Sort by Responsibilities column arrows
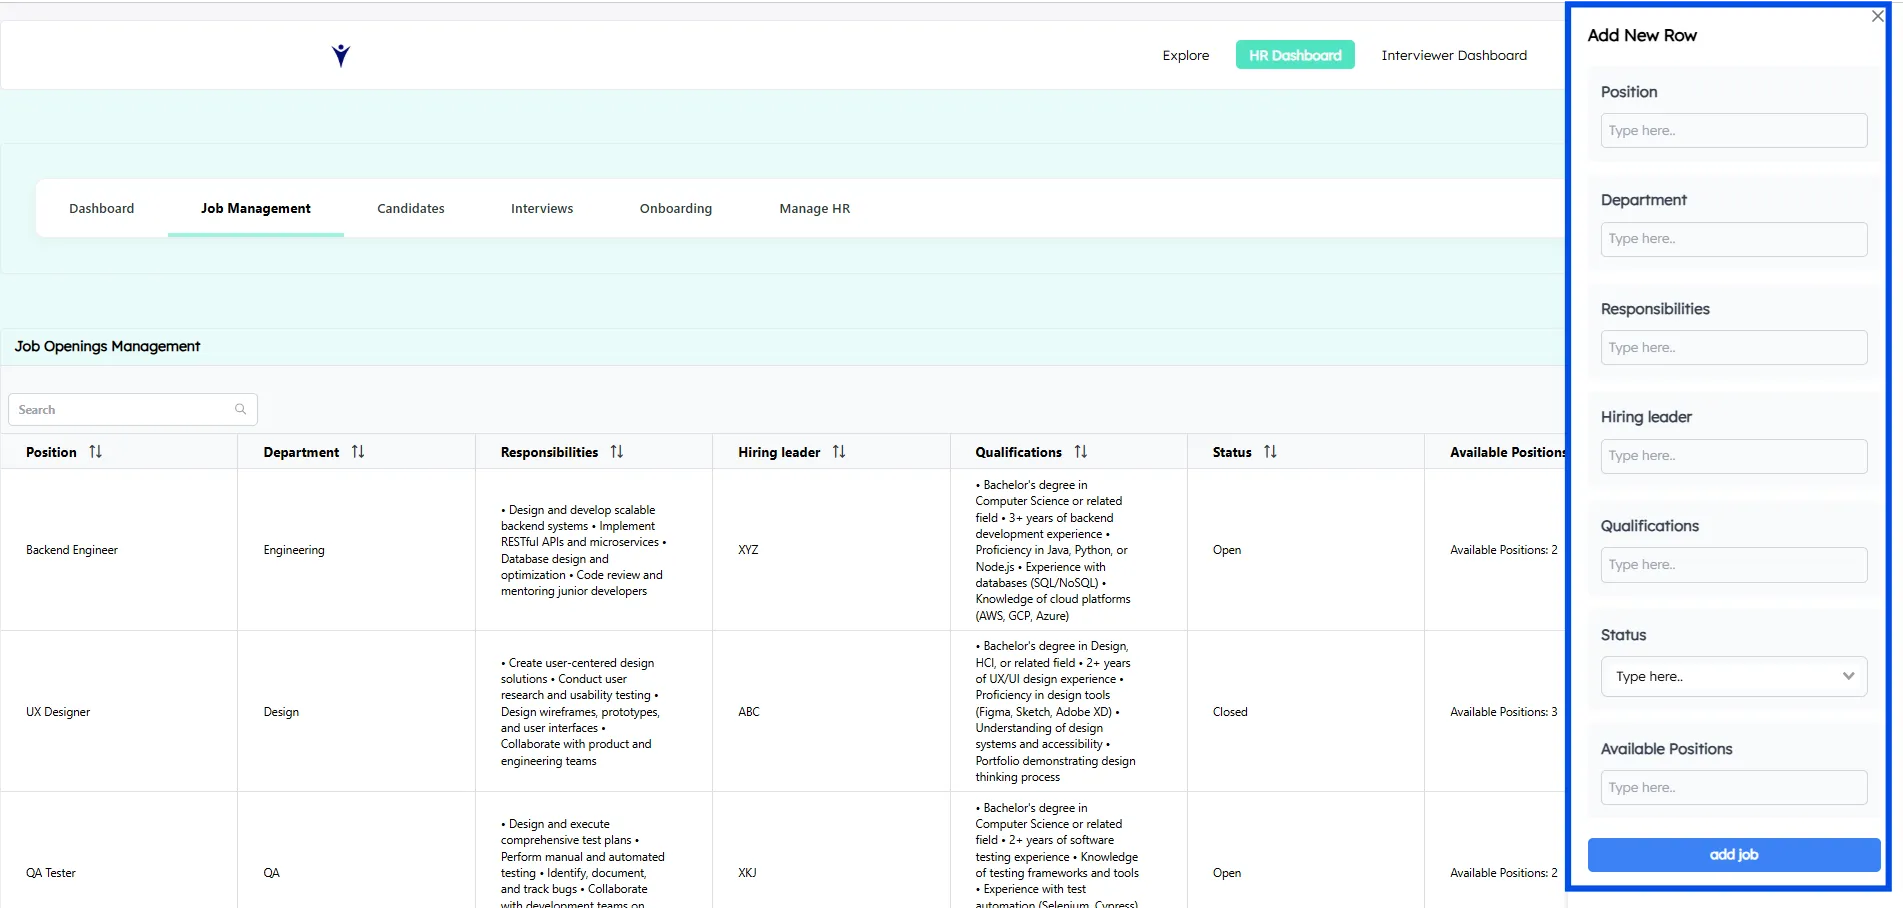The height and width of the screenshot is (908, 1903). click(617, 452)
